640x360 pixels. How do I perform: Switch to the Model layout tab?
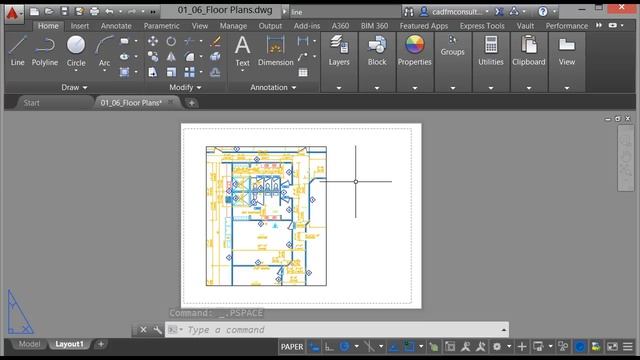click(29, 344)
